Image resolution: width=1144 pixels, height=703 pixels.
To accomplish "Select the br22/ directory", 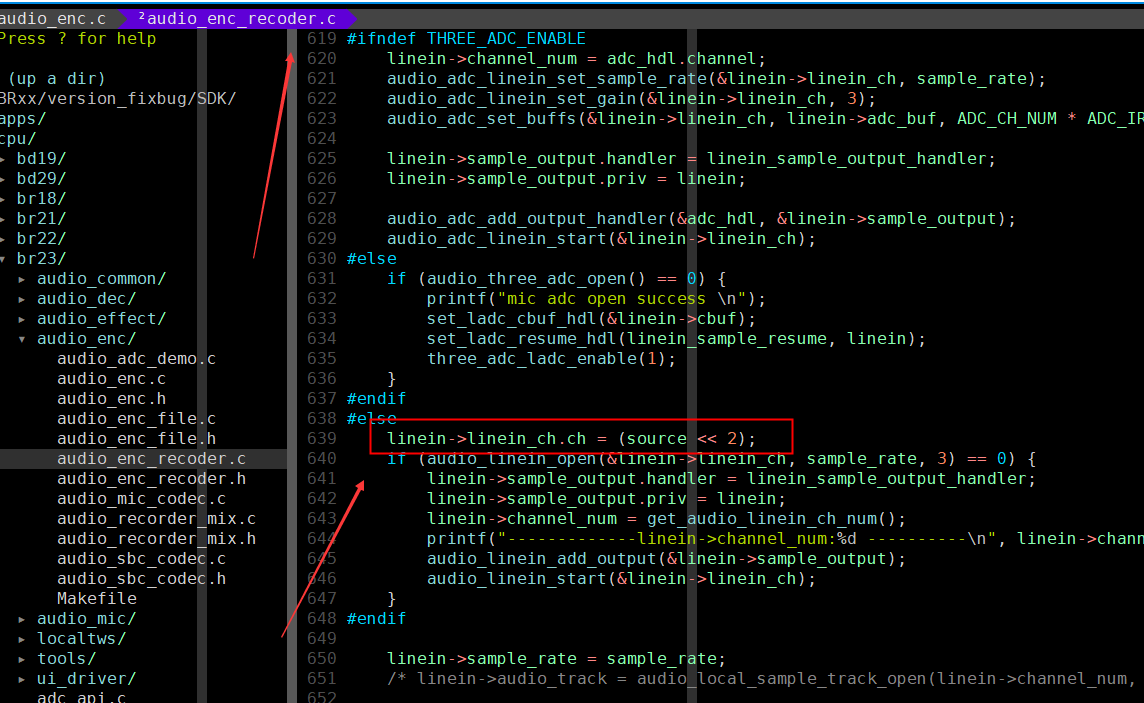I will tap(42, 238).
